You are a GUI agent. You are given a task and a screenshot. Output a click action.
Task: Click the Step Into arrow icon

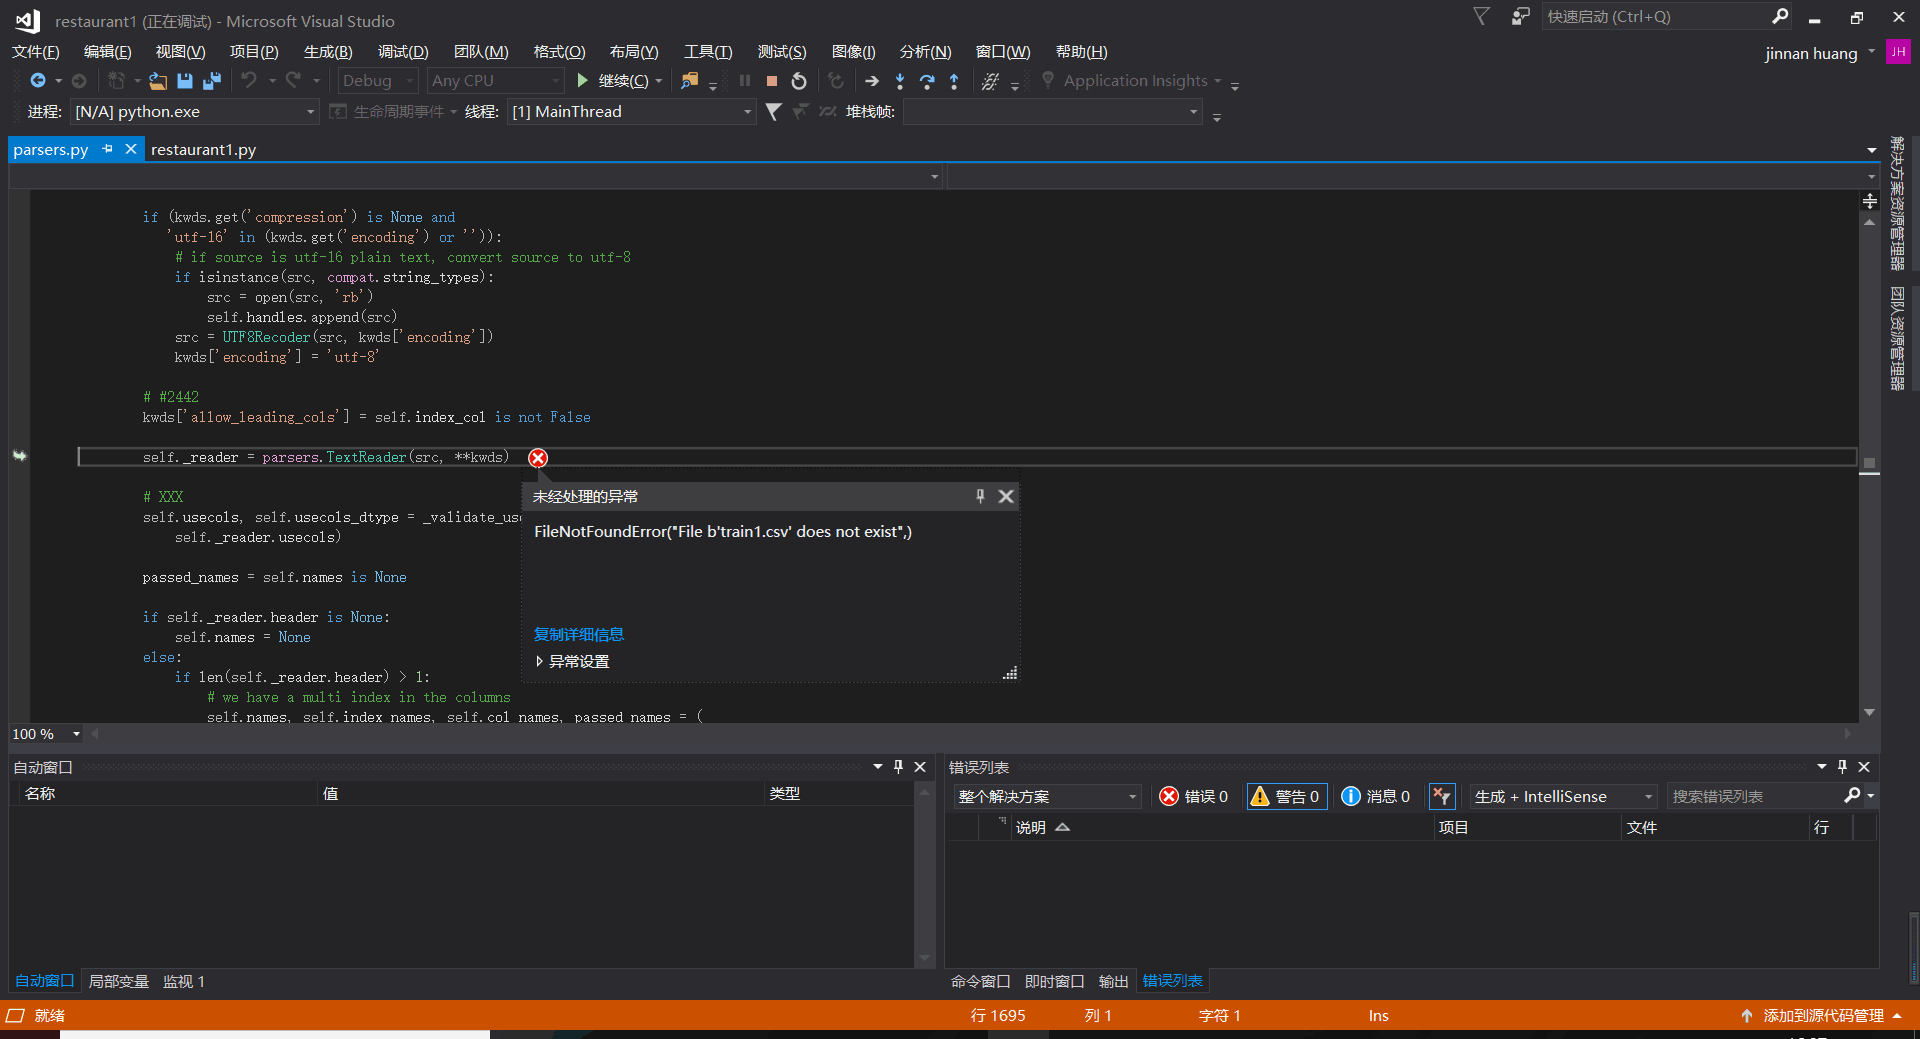[900, 81]
